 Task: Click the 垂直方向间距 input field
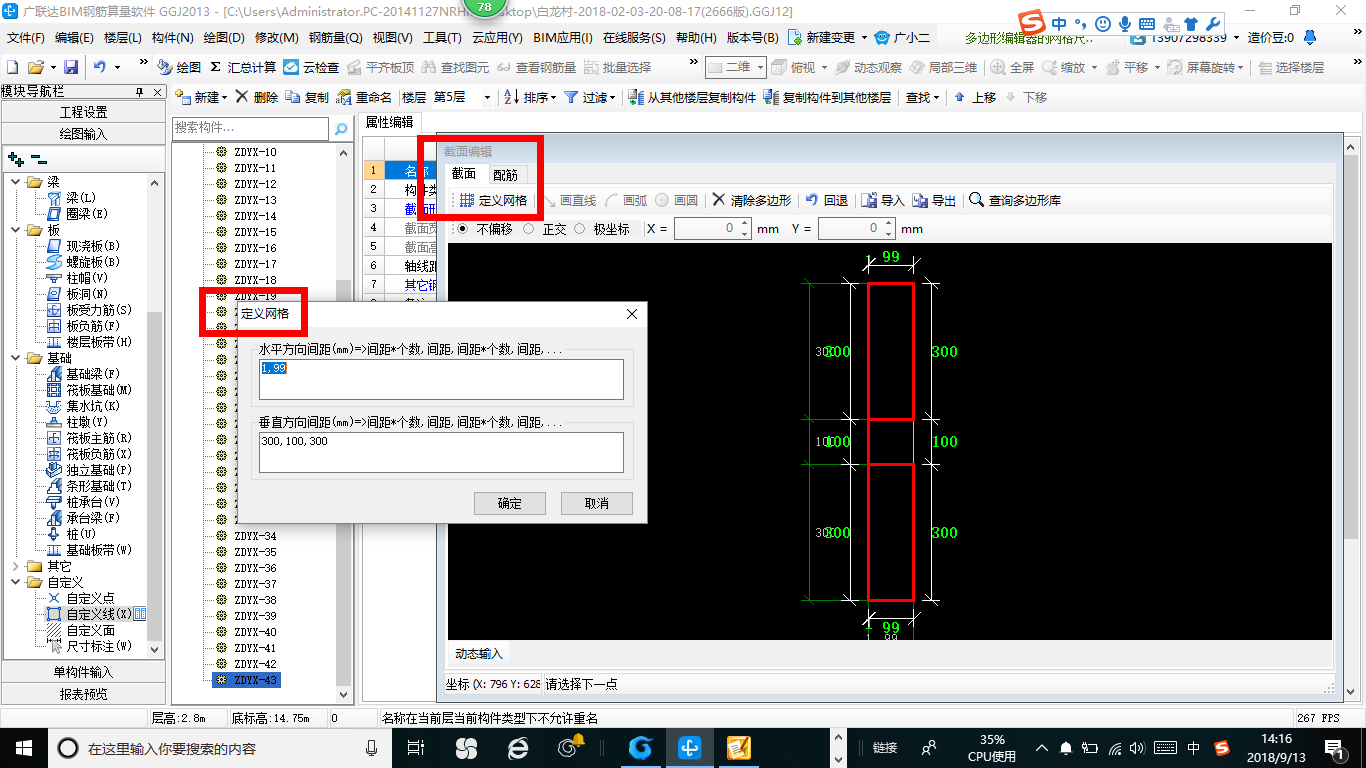pyautogui.click(x=441, y=452)
